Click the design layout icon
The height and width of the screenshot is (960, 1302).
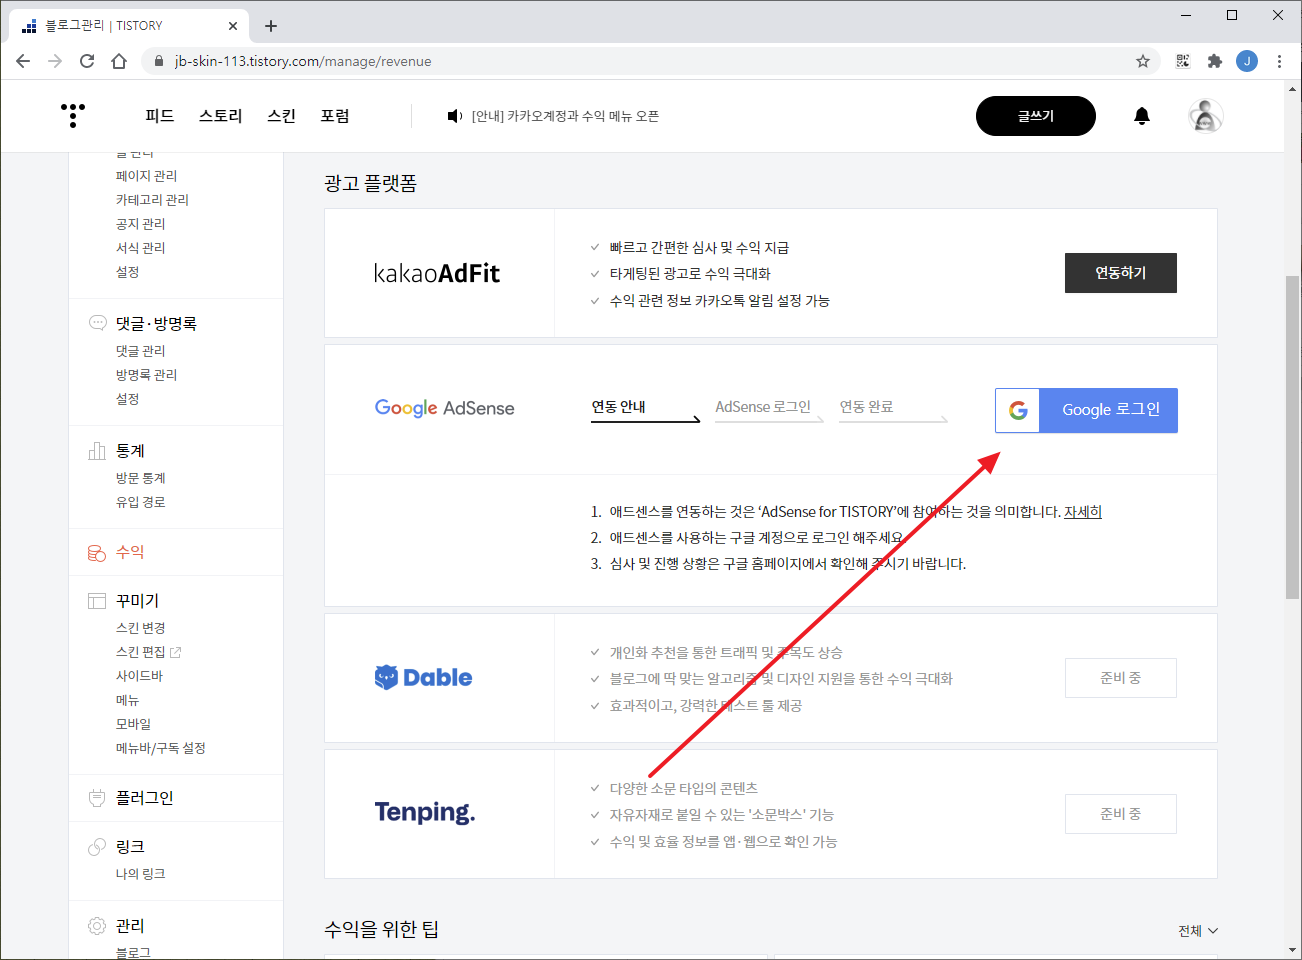pos(97,601)
